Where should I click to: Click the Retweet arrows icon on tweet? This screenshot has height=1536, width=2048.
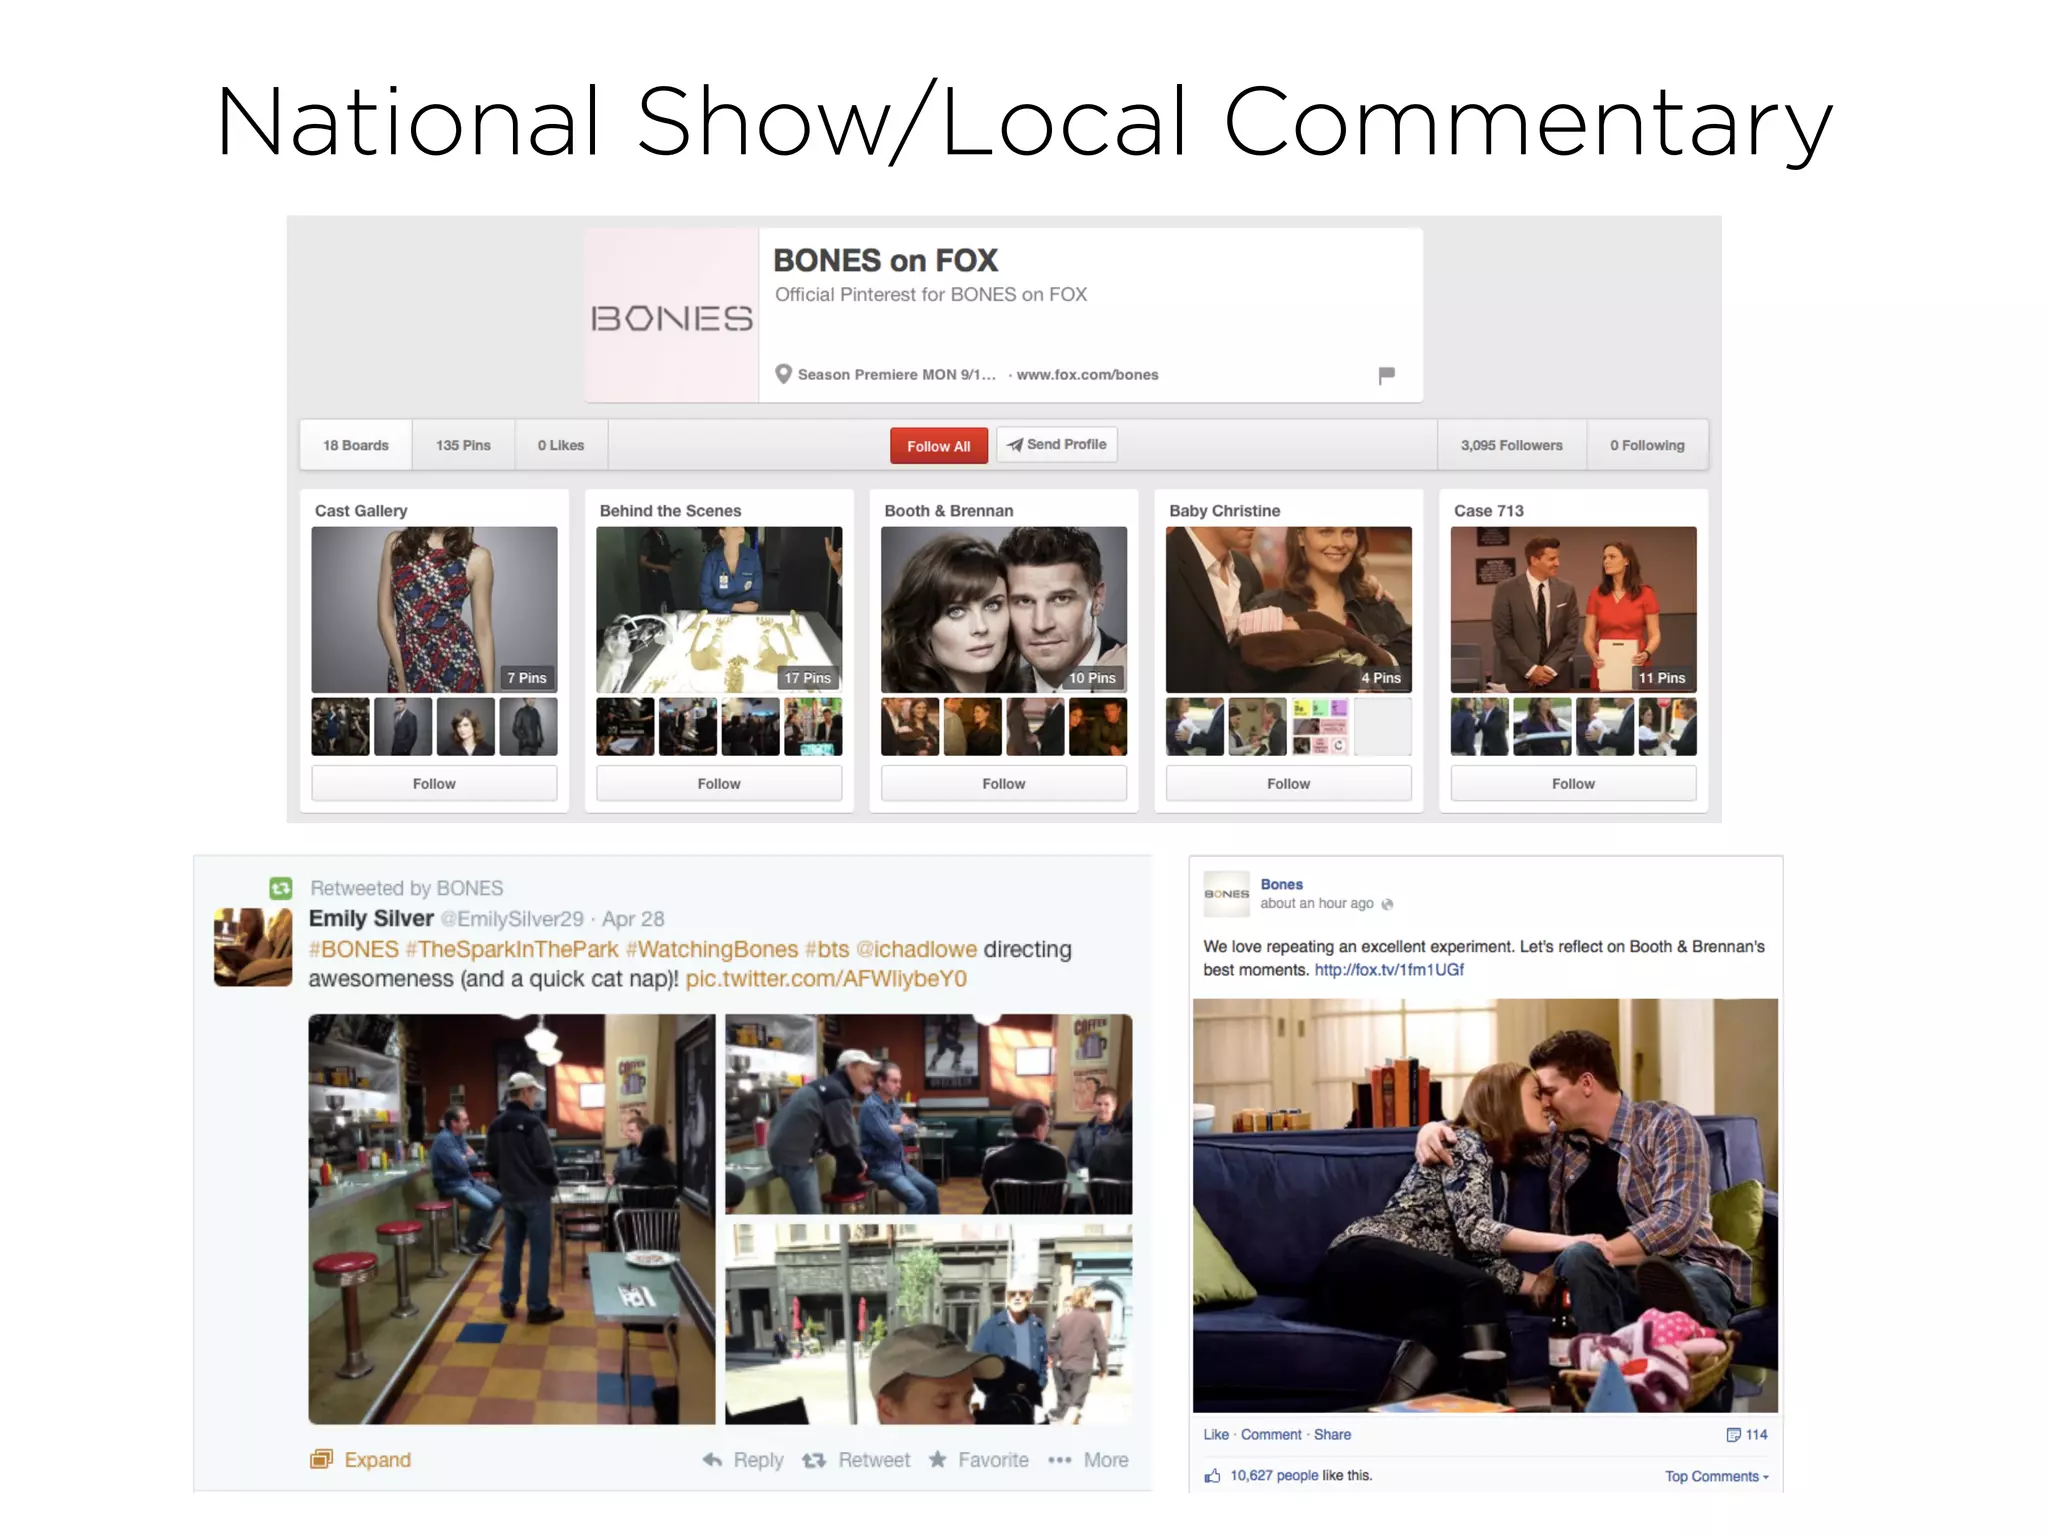[x=814, y=1460]
